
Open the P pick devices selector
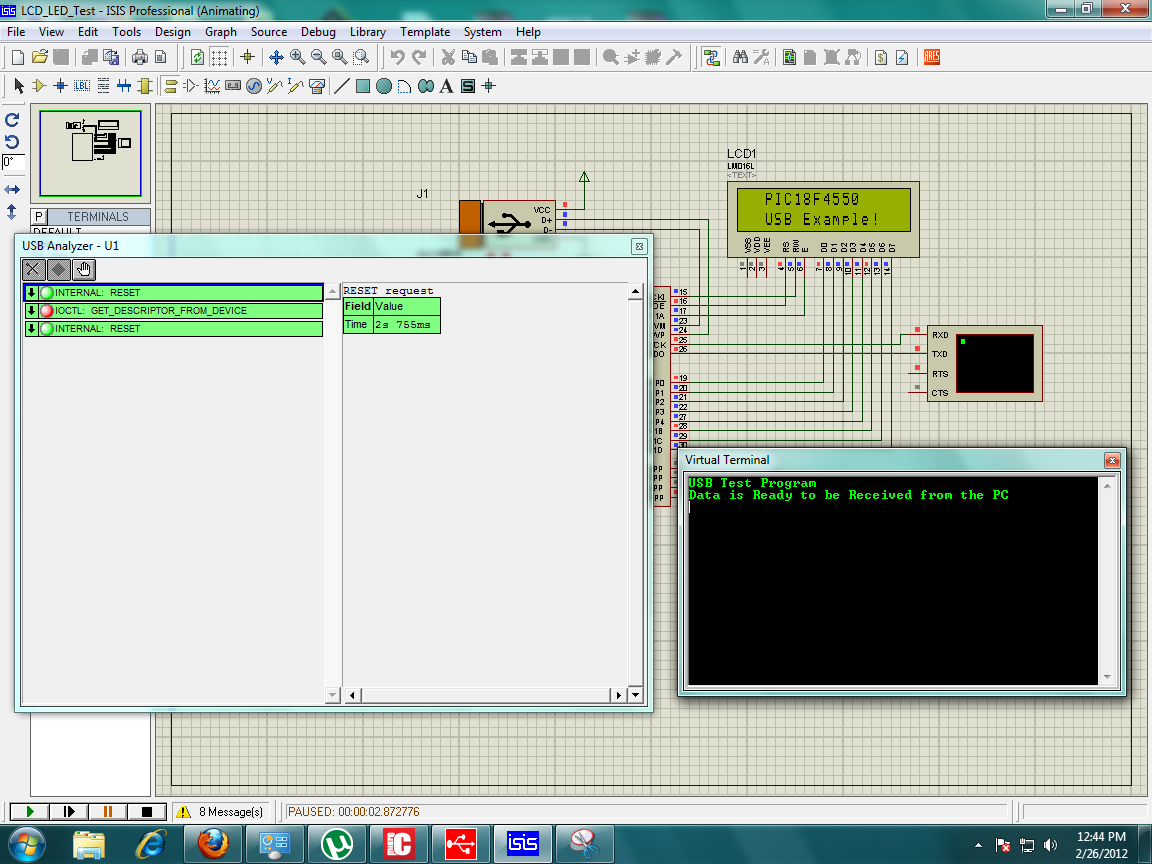(36, 216)
